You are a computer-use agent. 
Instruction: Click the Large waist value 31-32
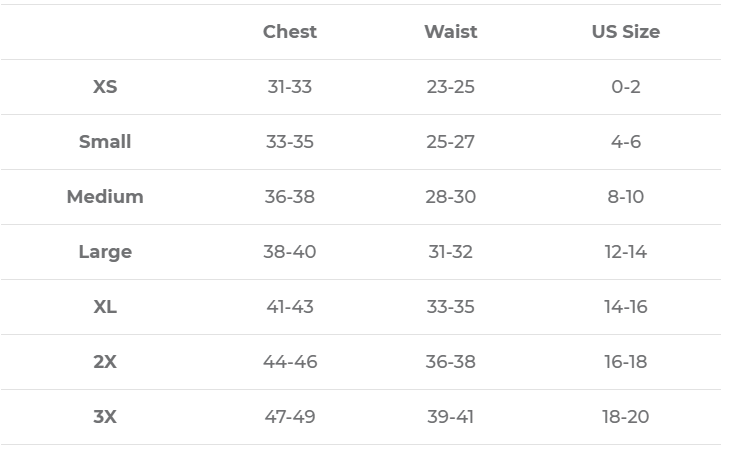tap(450, 252)
